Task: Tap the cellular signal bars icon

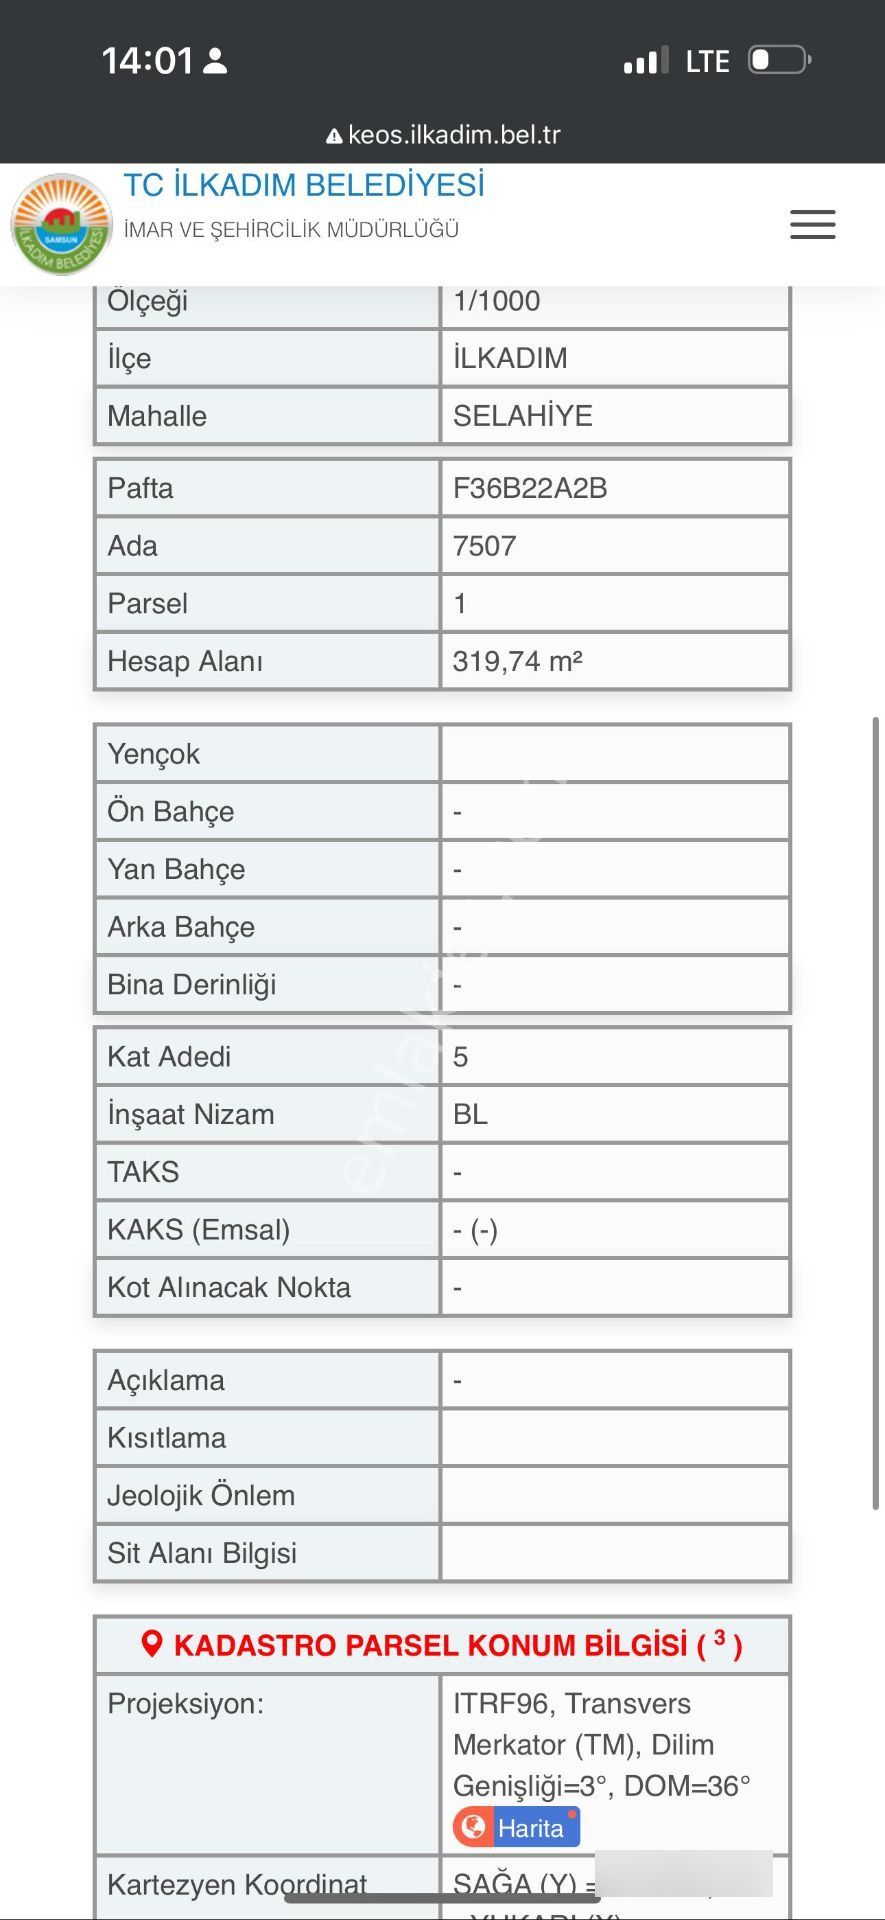Action: coord(645,61)
